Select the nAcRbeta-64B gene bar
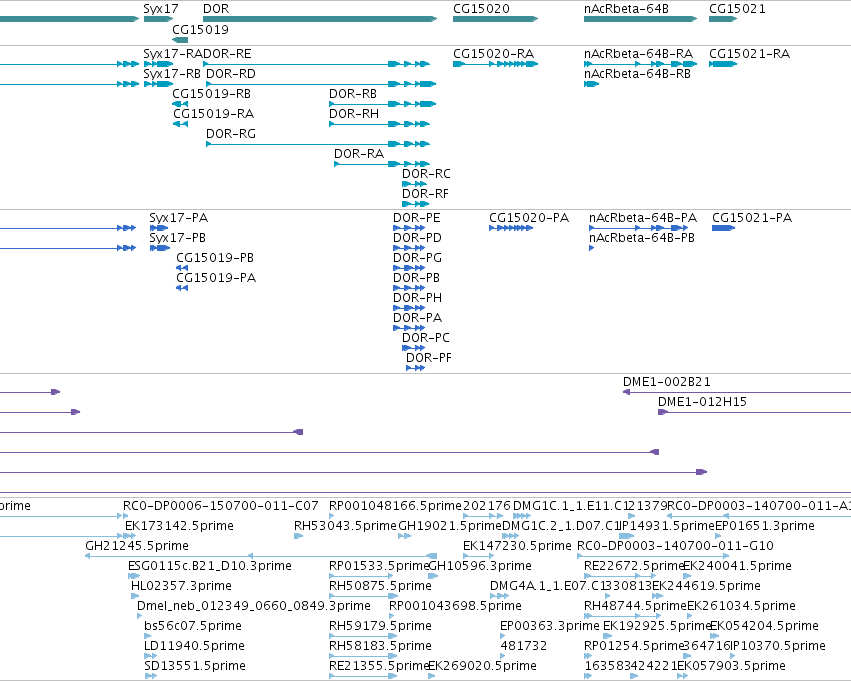This screenshot has height=681, width=851. [x=640, y=19]
